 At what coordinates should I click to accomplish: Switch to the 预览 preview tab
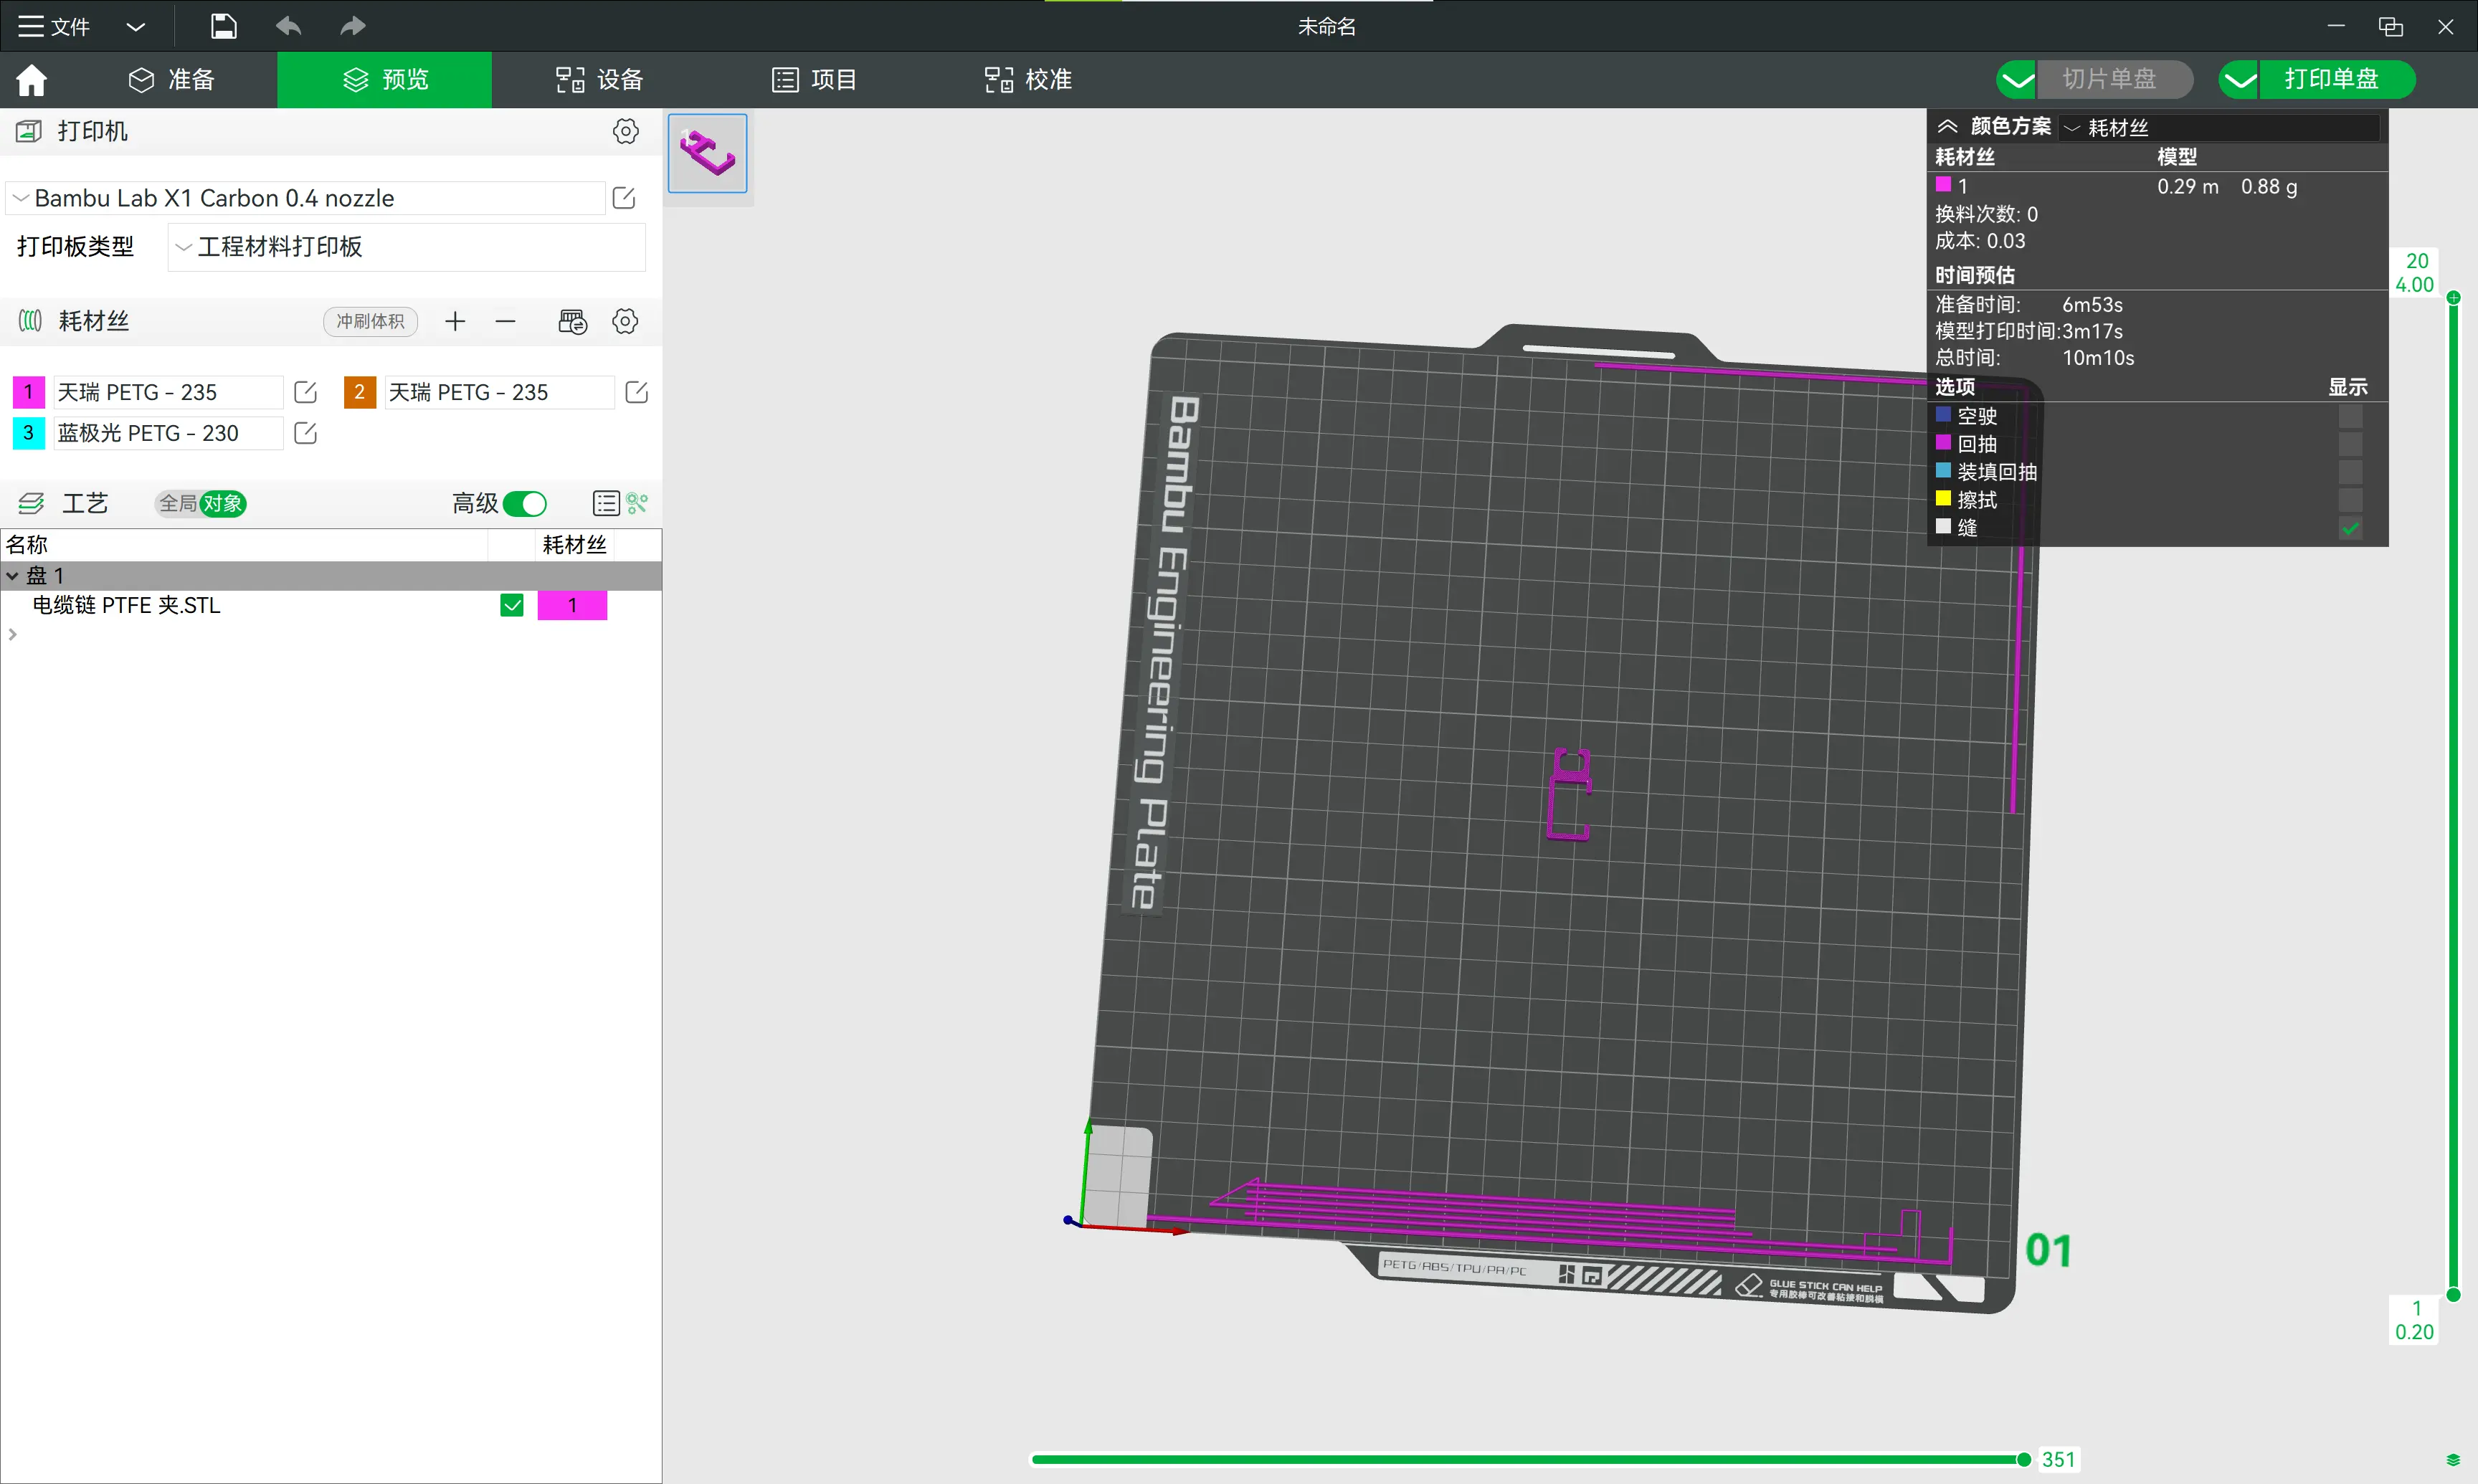click(x=385, y=80)
